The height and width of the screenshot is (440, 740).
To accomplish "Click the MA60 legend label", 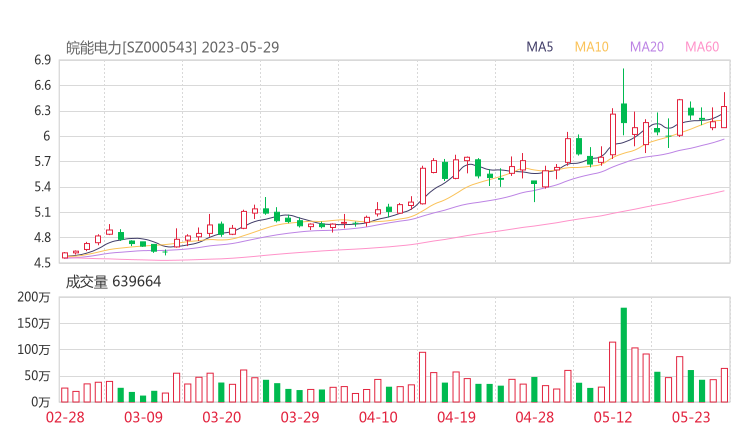I will [x=702, y=47].
